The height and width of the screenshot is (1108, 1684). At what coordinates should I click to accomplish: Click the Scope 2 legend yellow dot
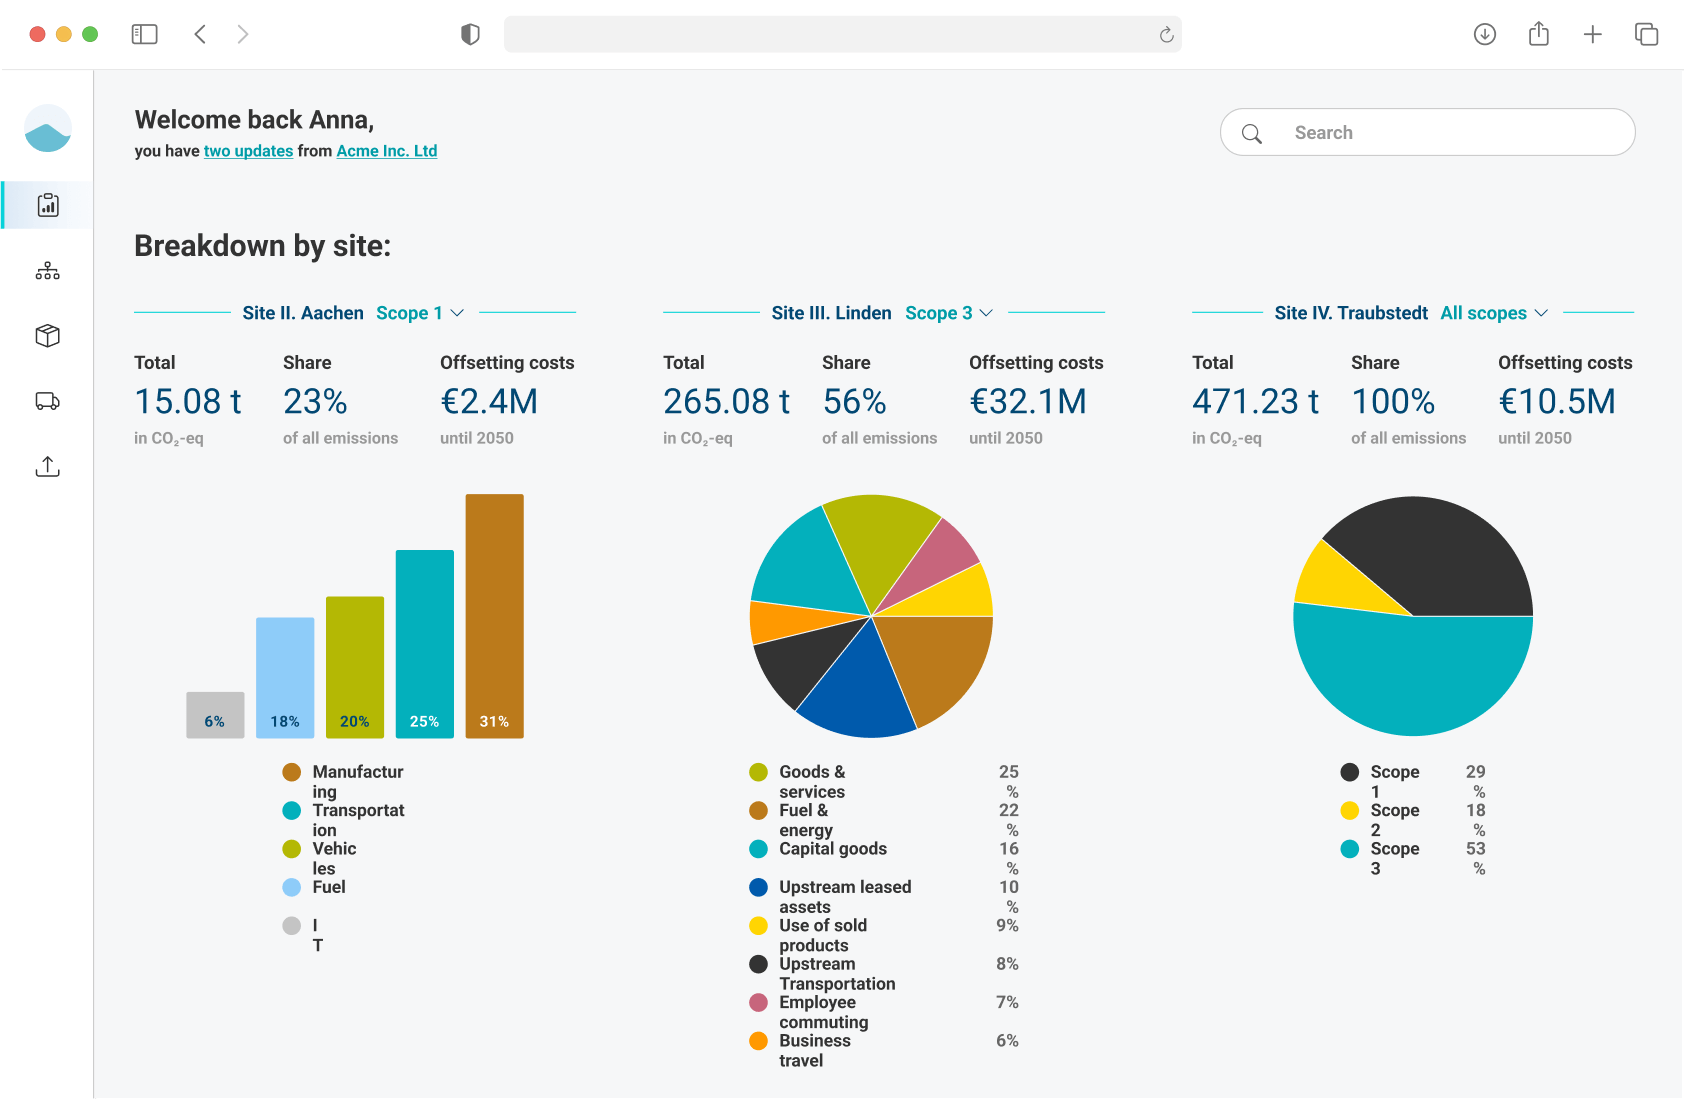pos(1350,810)
